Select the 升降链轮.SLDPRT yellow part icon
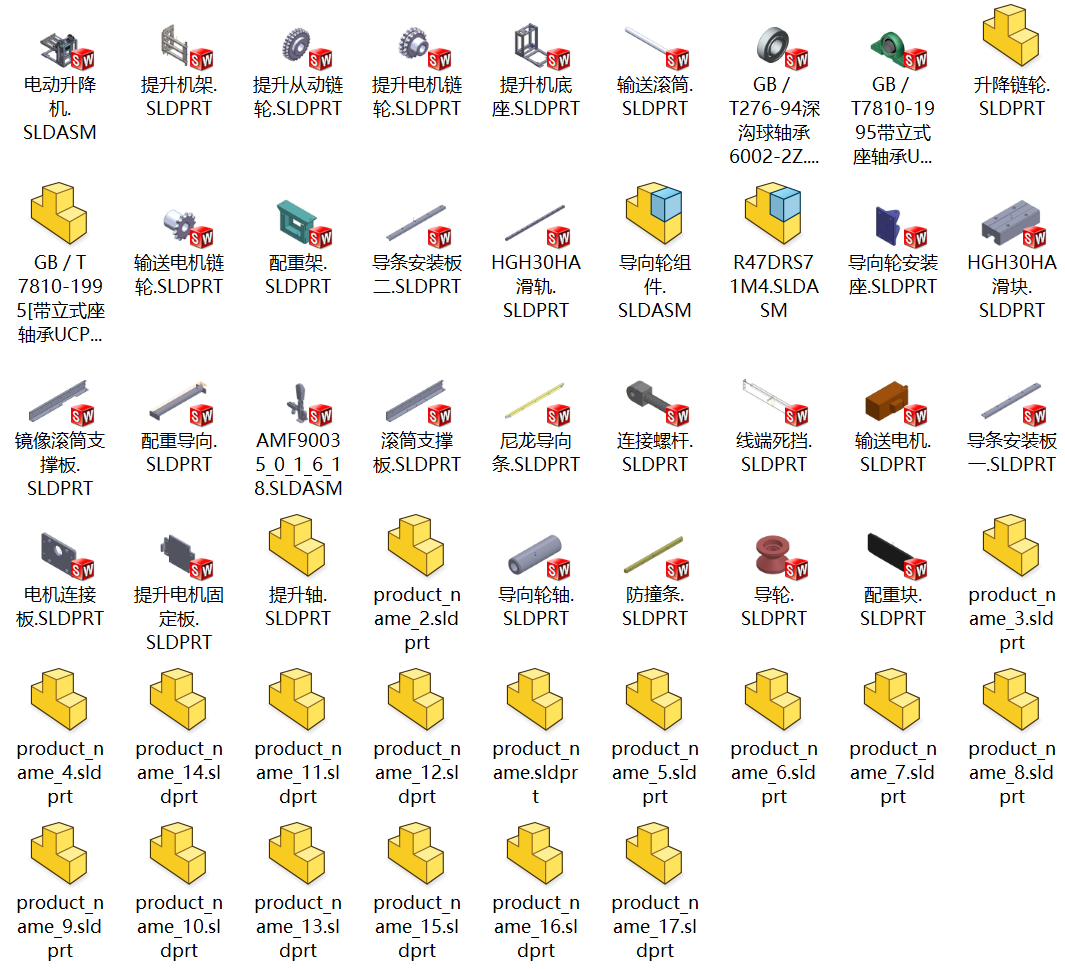The width and height of the screenshot is (1065, 969). (1011, 36)
